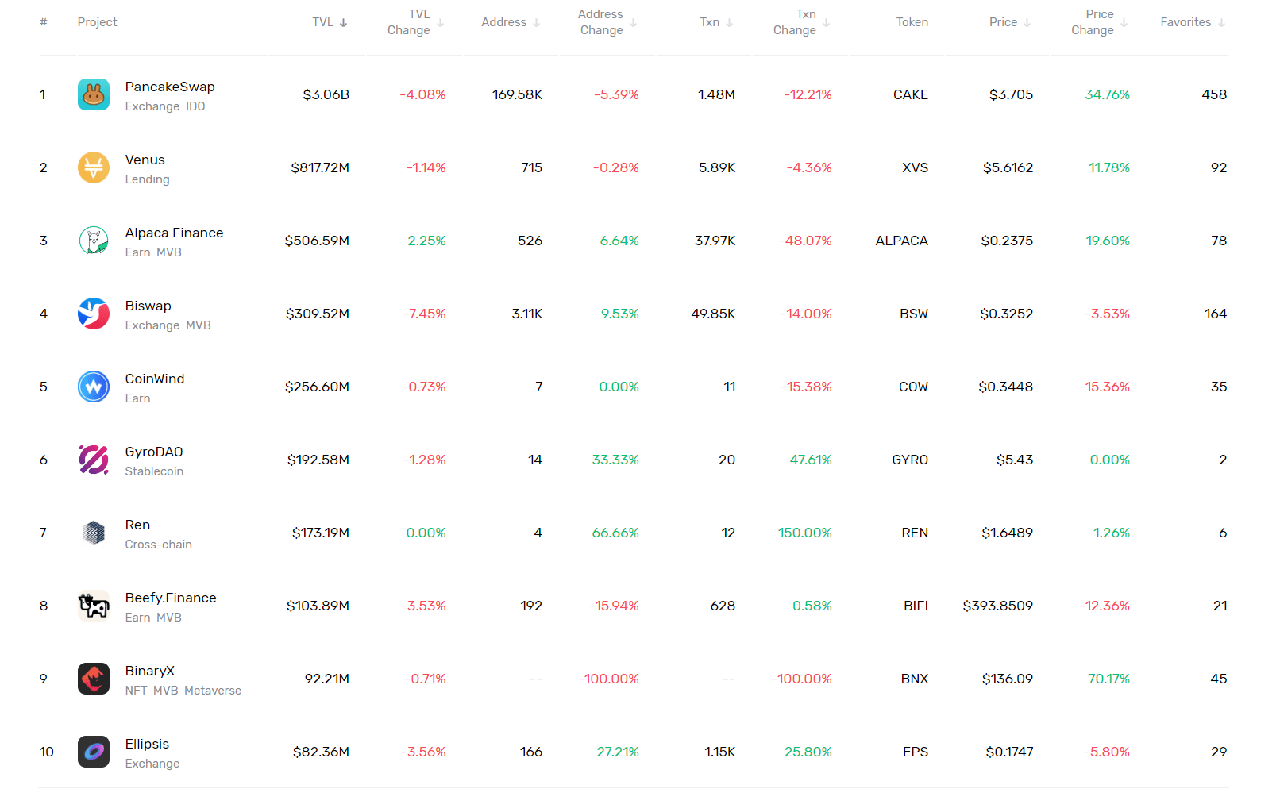Image resolution: width=1280 pixels, height=789 pixels.
Task: Click the Beefy.Finance cow logo icon
Action: tap(94, 606)
